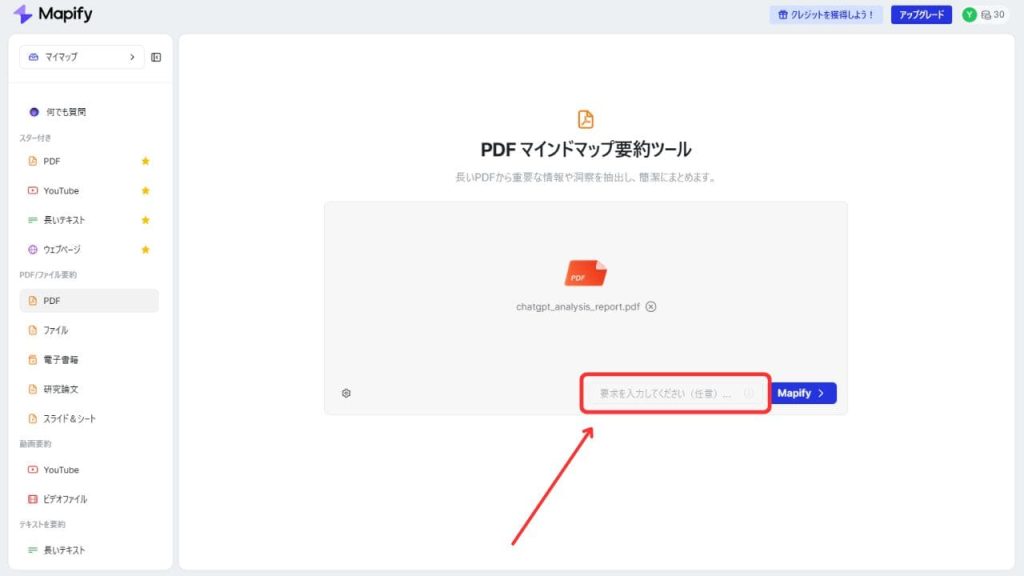Click uploaded PDF file thumbnail

(x=586, y=273)
